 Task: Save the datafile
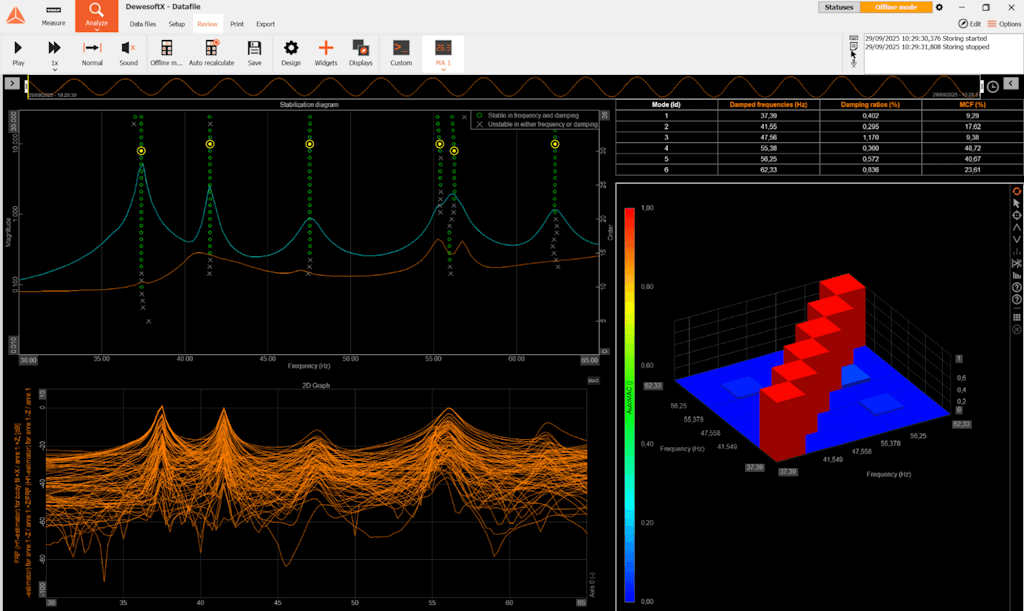255,53
